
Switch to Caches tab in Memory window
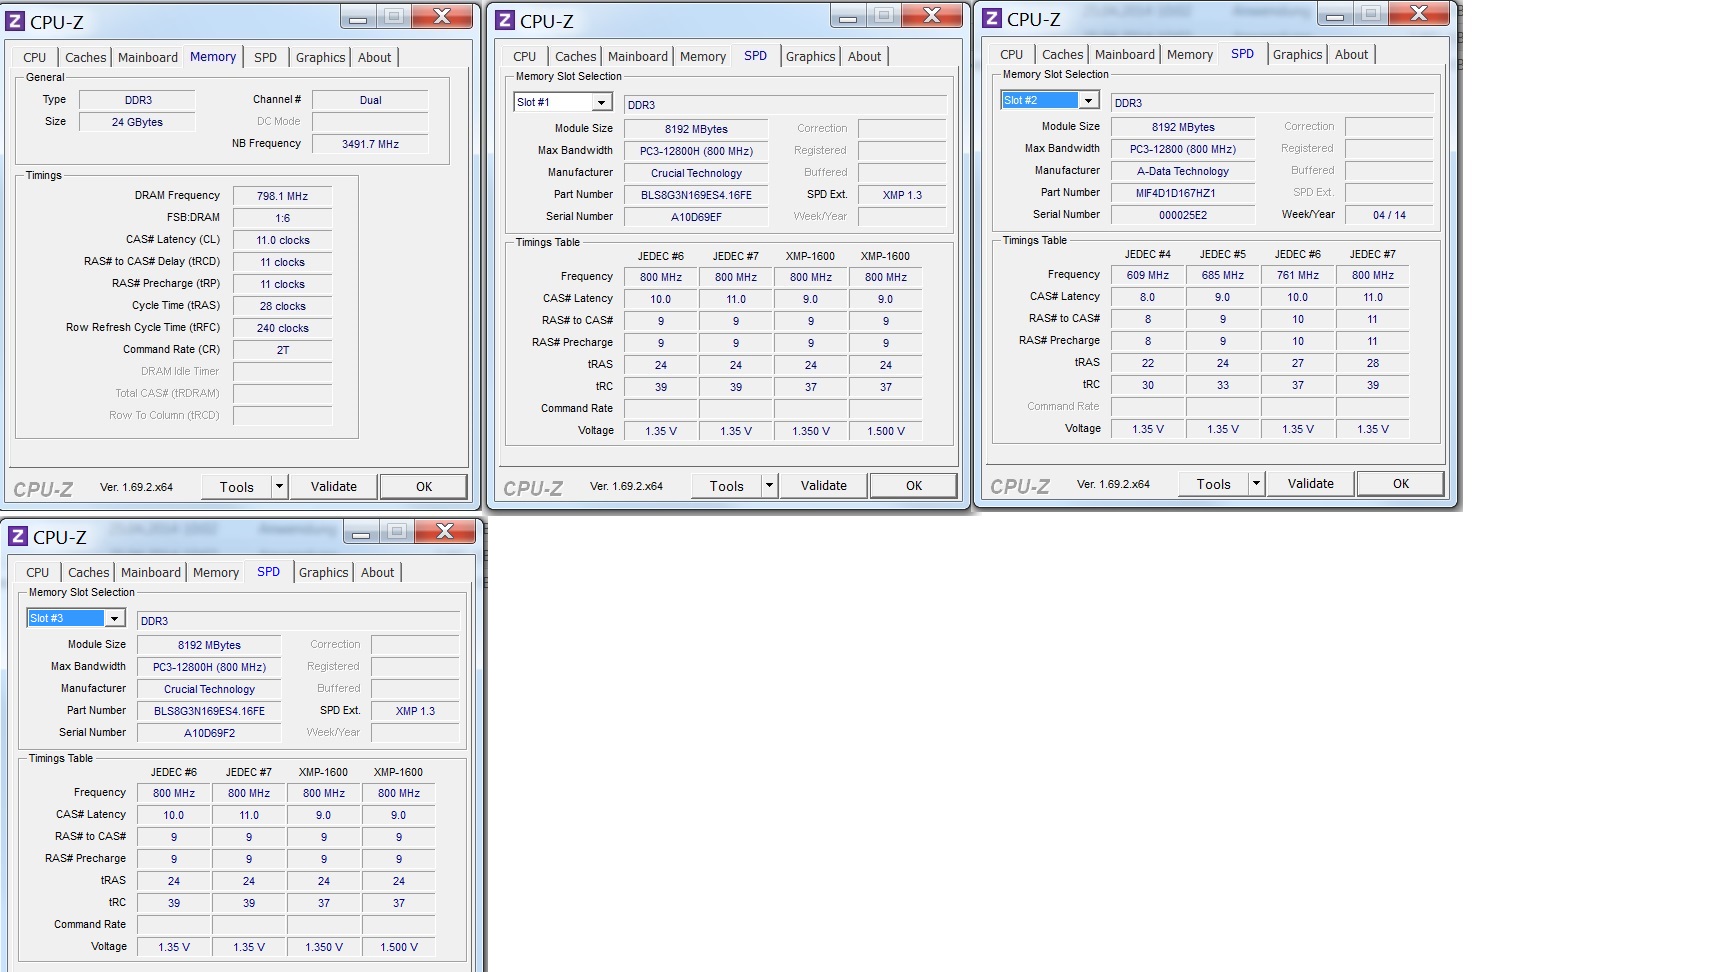click(x=85, y=57)
